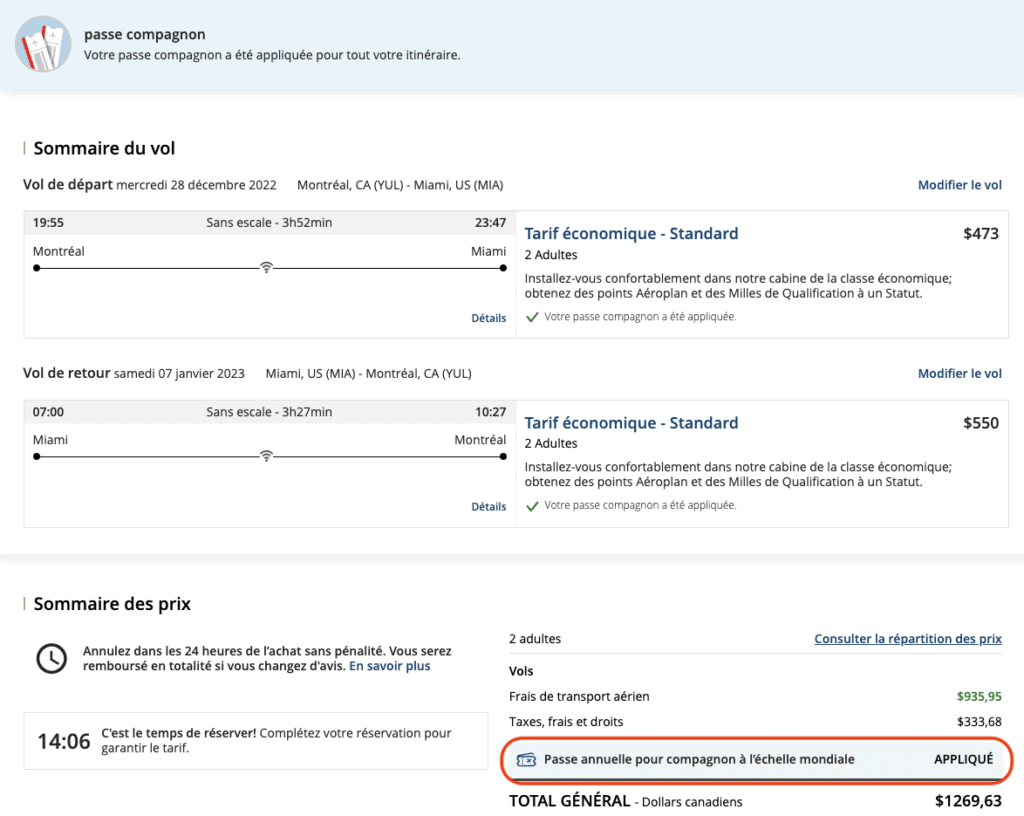
Task: Click the clock icon beside cancellation notice
Action: 52,657
